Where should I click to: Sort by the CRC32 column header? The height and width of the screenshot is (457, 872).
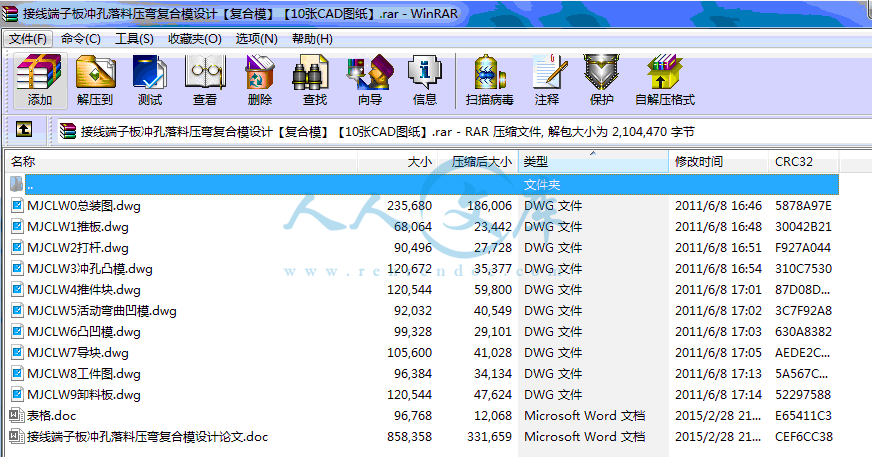[804, 162]
